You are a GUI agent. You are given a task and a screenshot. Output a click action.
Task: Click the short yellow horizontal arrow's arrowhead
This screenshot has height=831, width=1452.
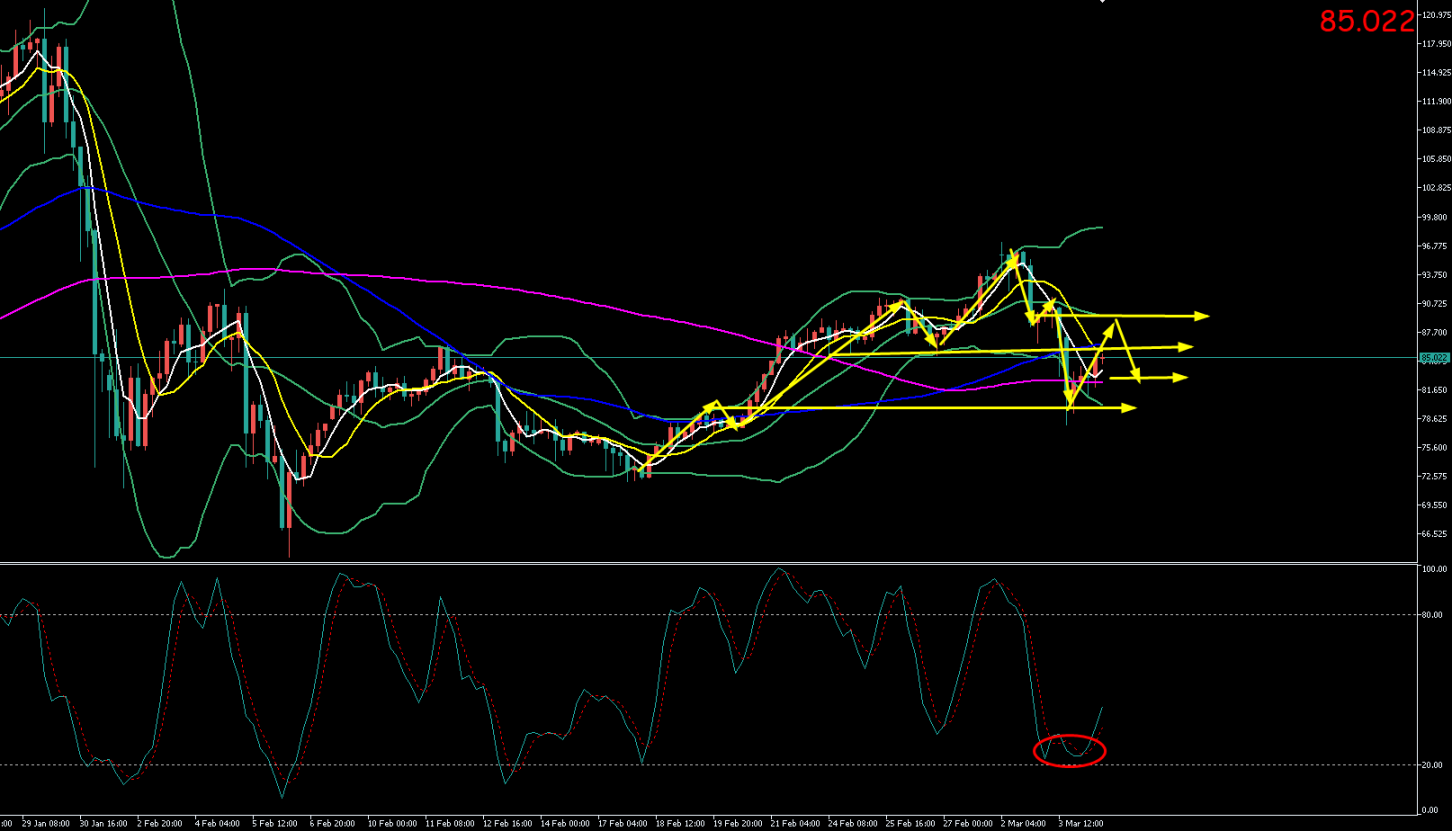1180,377
